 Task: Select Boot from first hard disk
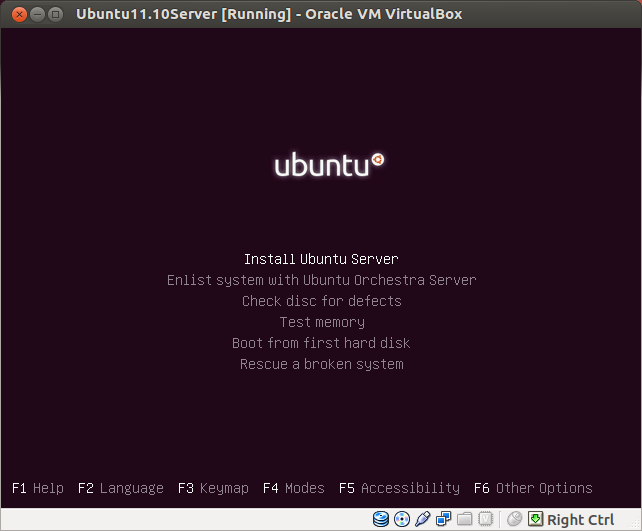coord(321,343)
